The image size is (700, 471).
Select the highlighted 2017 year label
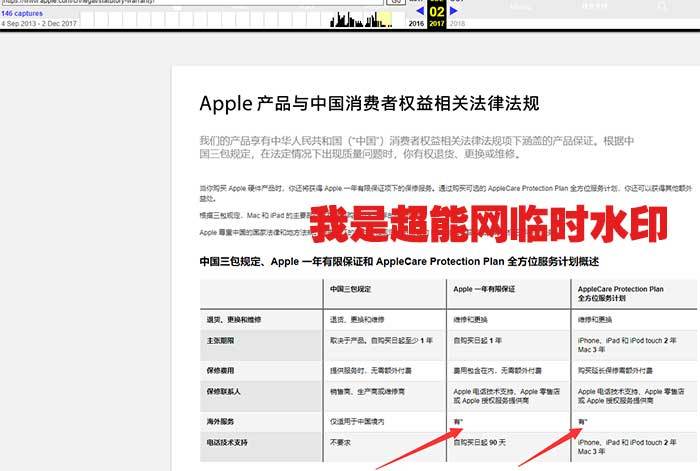point(437,23)
